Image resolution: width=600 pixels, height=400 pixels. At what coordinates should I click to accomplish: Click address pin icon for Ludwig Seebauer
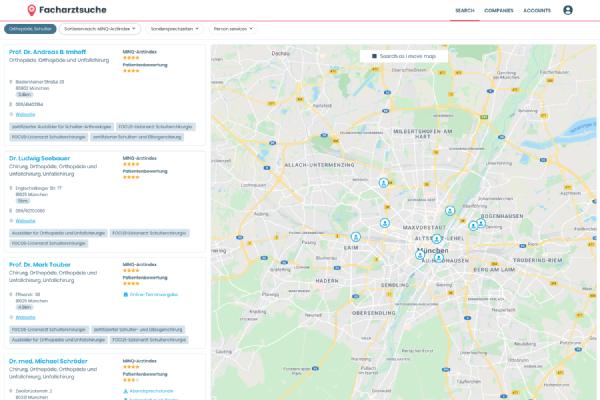point(11,188)
